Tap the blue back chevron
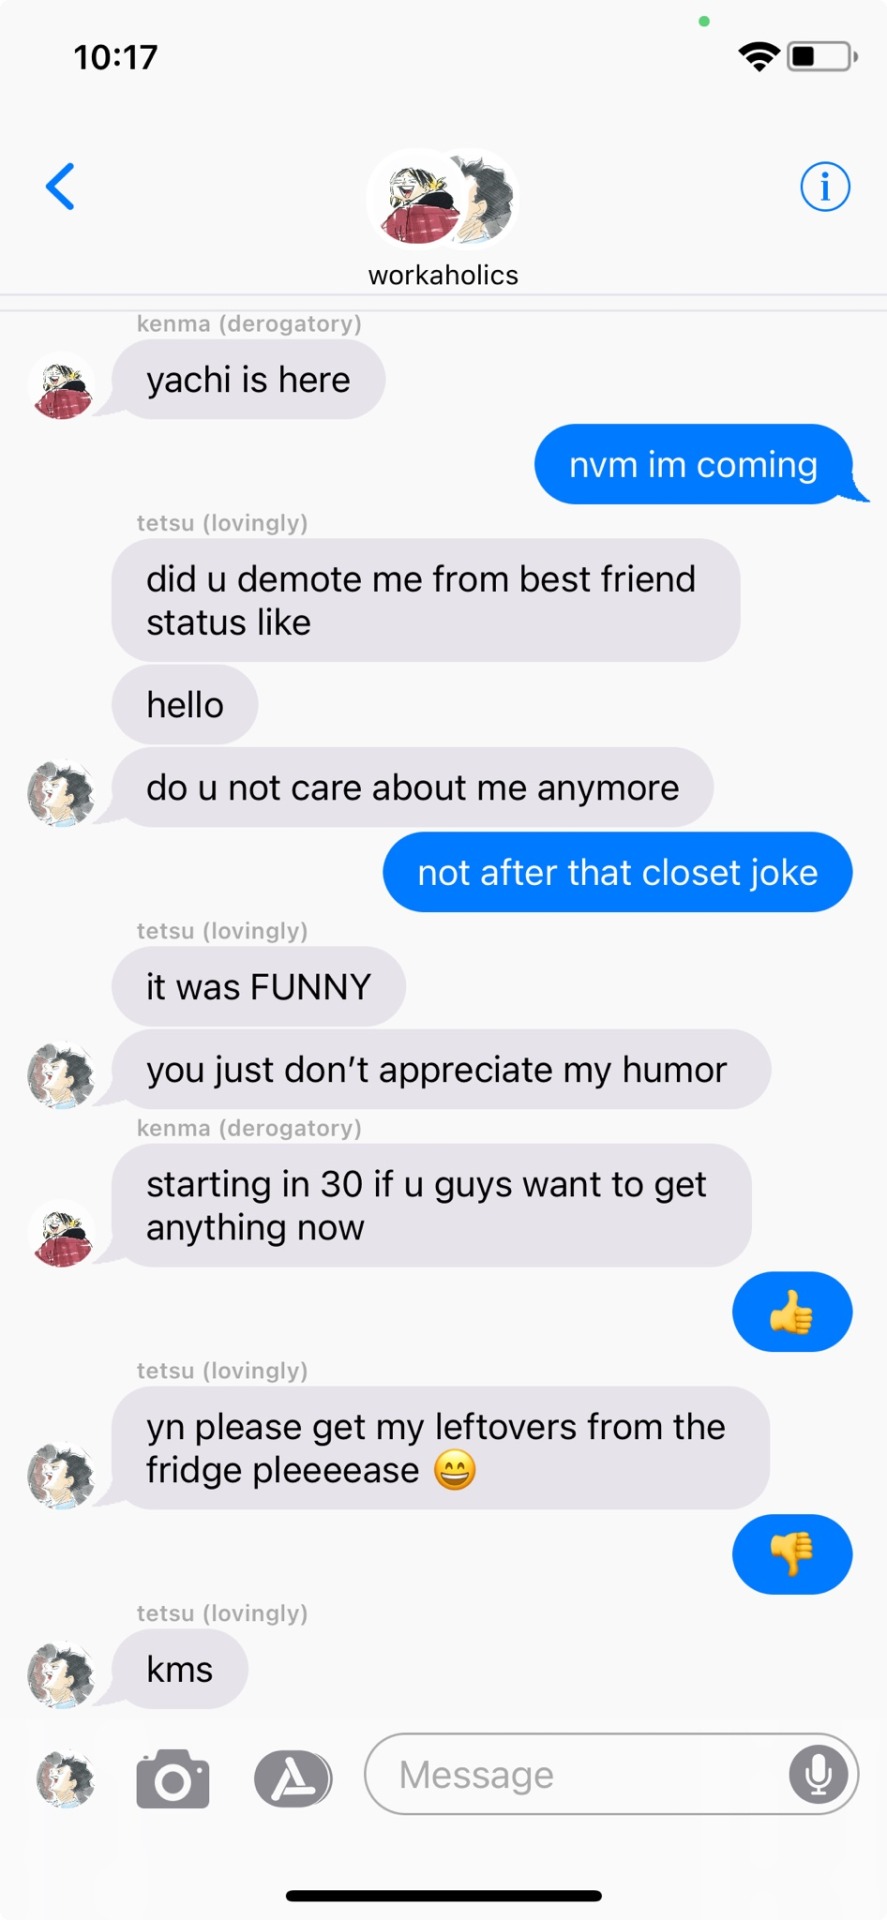 pyautogui.click(x=61, y=186)
